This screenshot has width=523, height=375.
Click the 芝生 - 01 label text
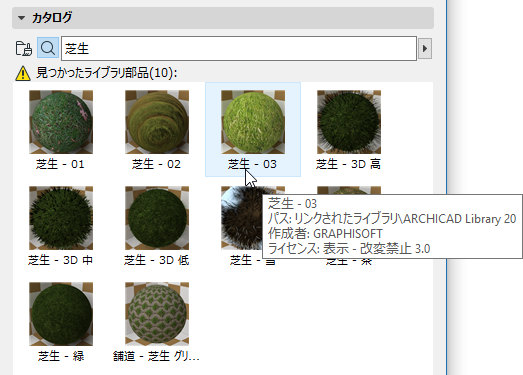click(x=60, y=164)
